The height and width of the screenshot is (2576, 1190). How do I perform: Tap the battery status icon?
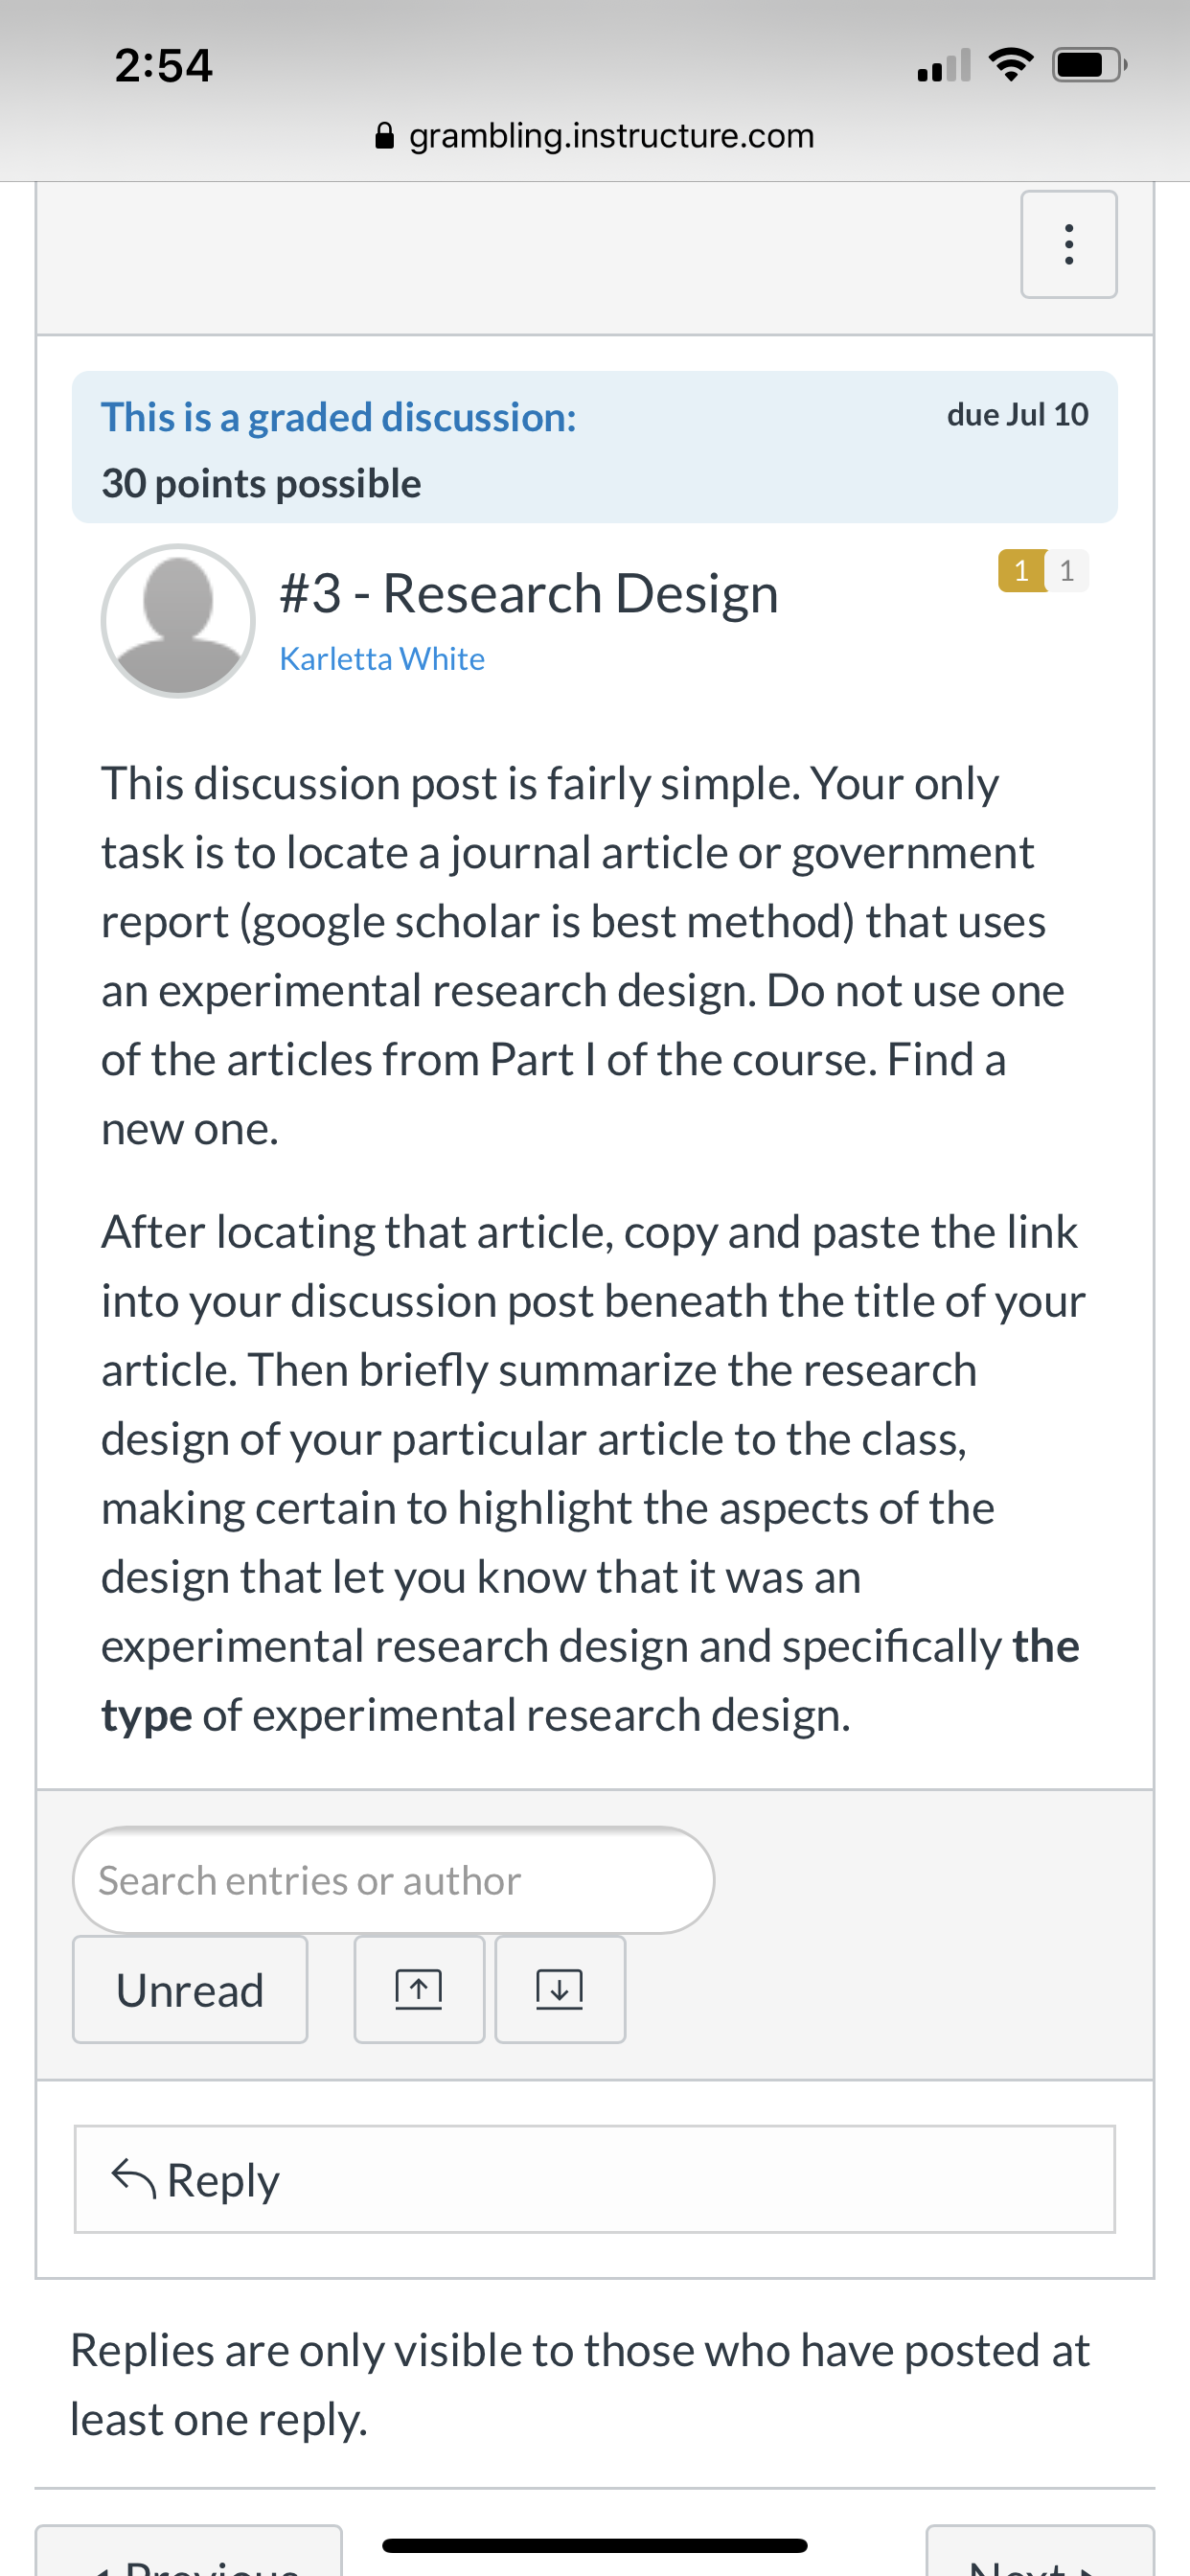[1090, 65]
